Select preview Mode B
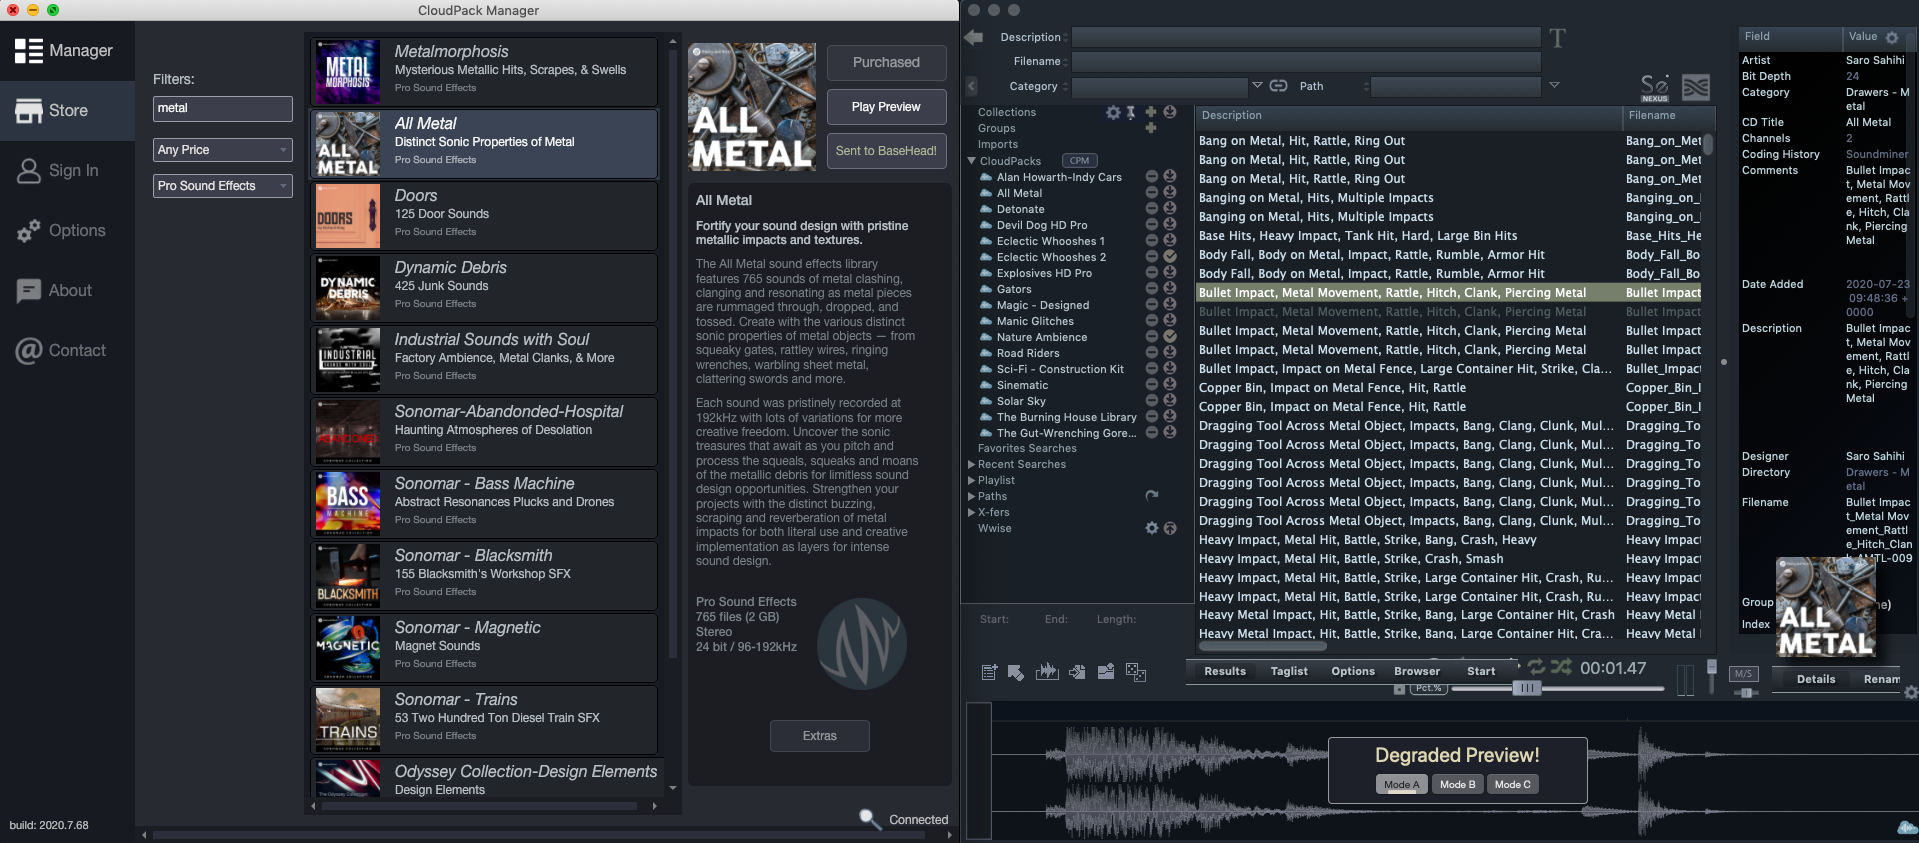This screenshot has width=1919, height=843. point(1457,785)
